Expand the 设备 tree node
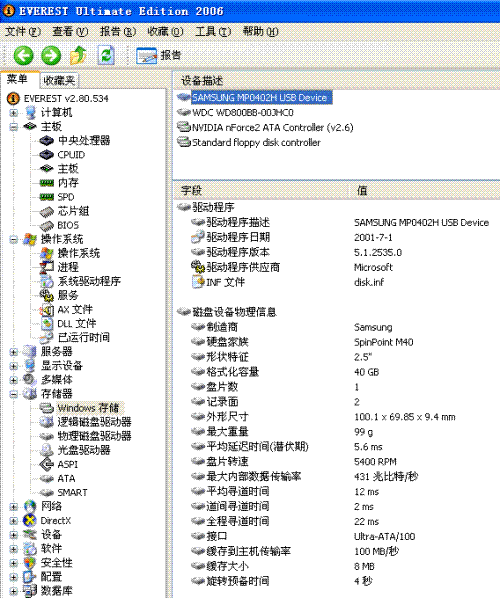Viewport: 500px width, 598px height. point(13,535)
